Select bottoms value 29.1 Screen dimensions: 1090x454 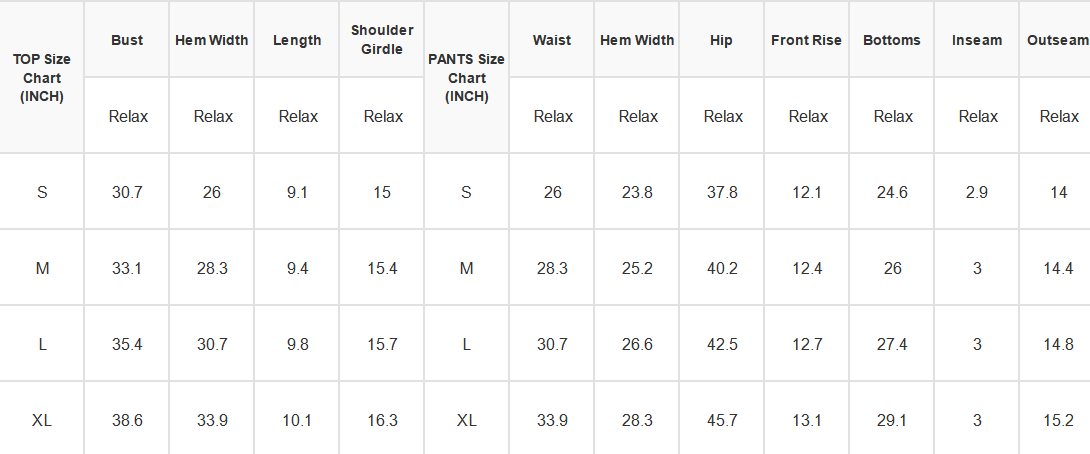892,420
